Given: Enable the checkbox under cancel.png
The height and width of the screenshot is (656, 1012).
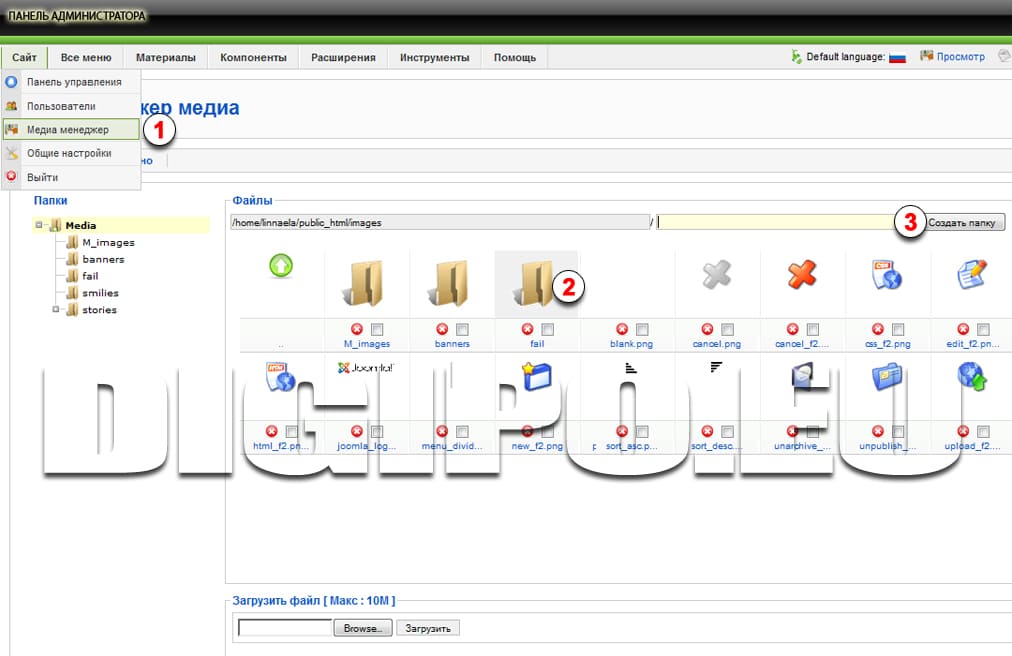Looking at the screenshot, I should coord(727,329).
